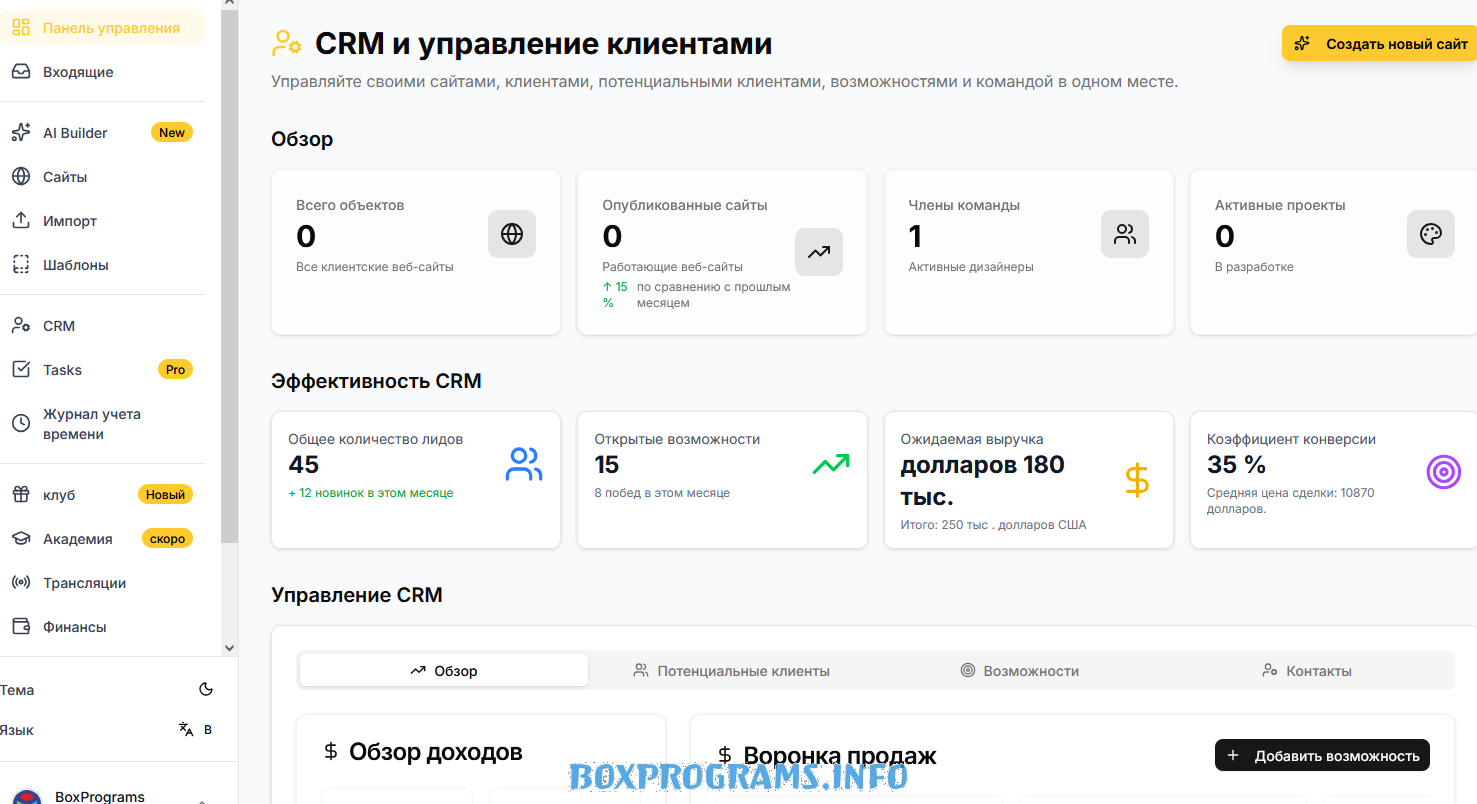Click the Трансляции broadcast icon

tap(21, 583)
